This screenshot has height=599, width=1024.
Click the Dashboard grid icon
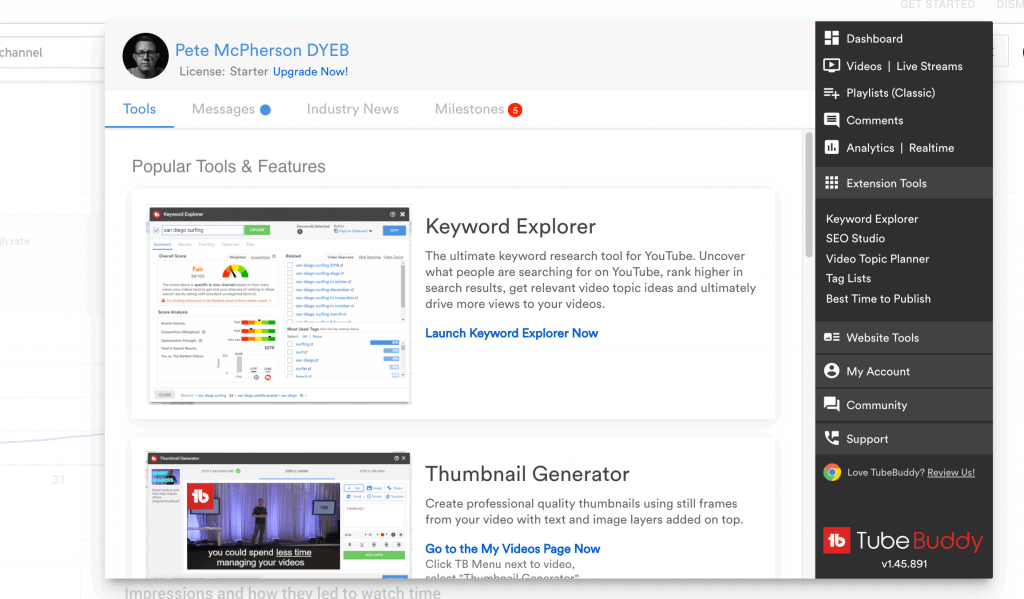[x=831, y=39]
